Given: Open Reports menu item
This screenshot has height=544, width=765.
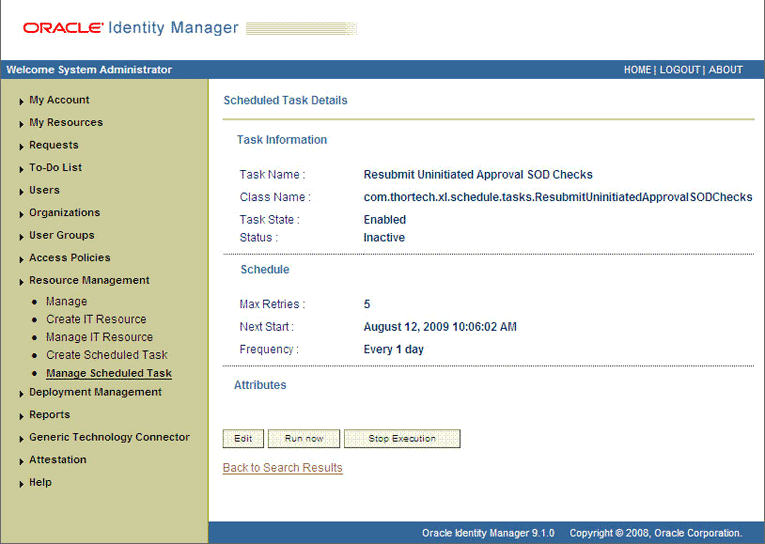Looking at the screenshot, I should click(49, 414).
